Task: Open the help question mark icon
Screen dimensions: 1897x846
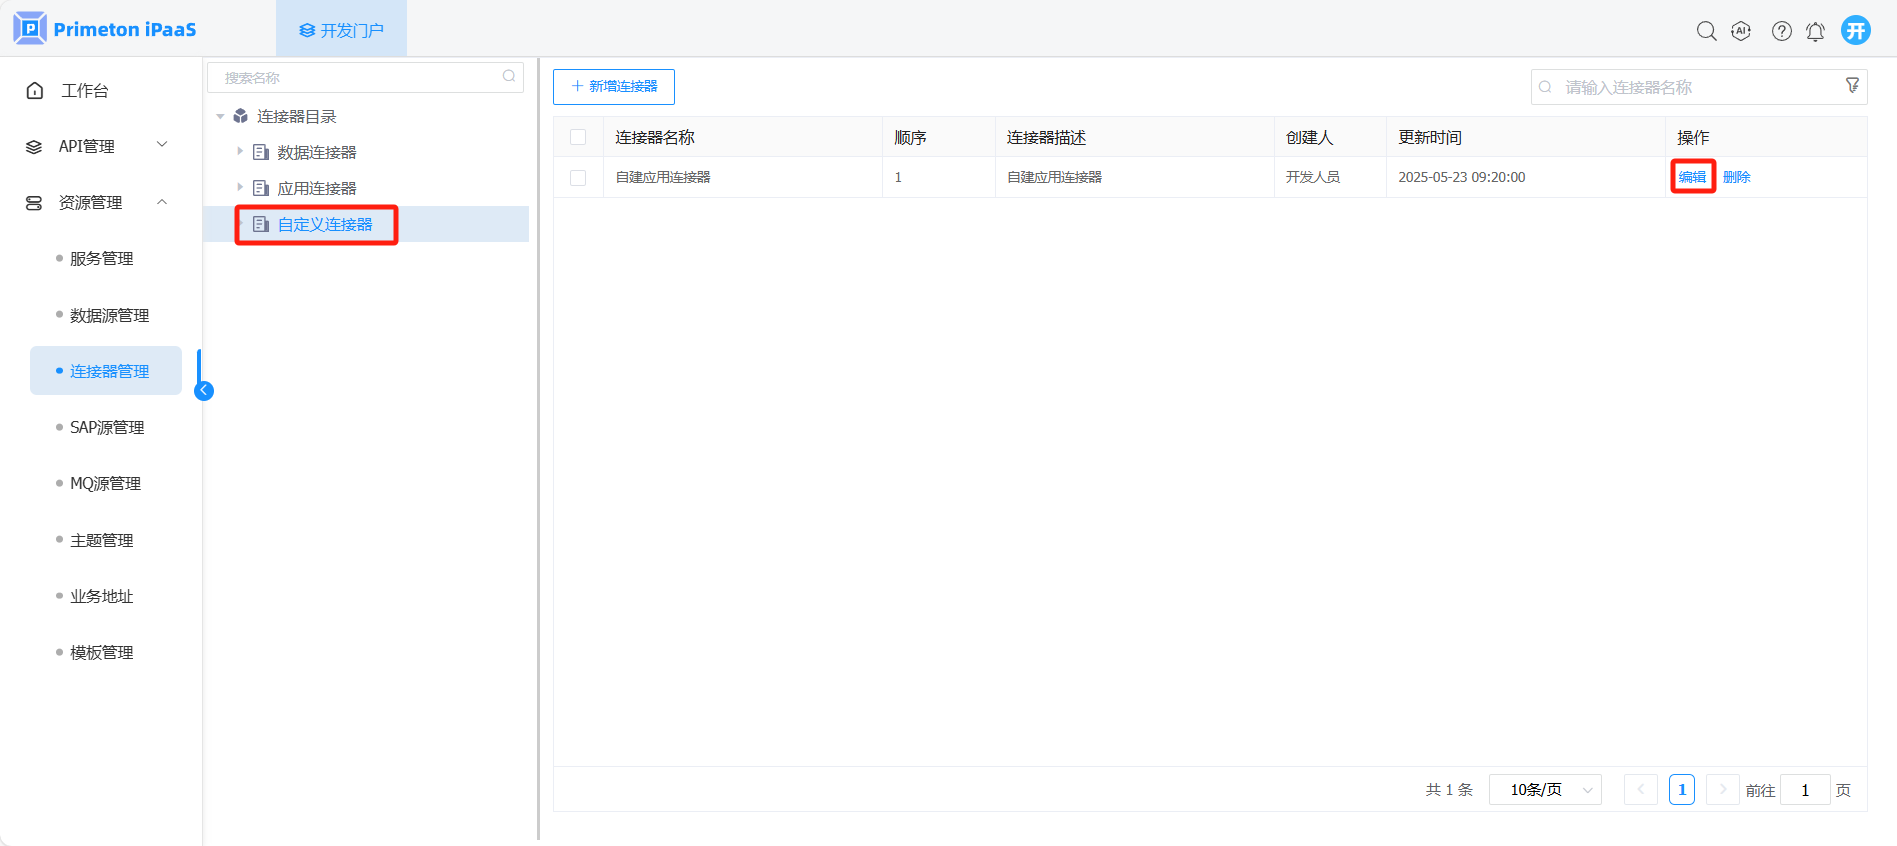Action: pyautogui.click(x=1781, y=31)
